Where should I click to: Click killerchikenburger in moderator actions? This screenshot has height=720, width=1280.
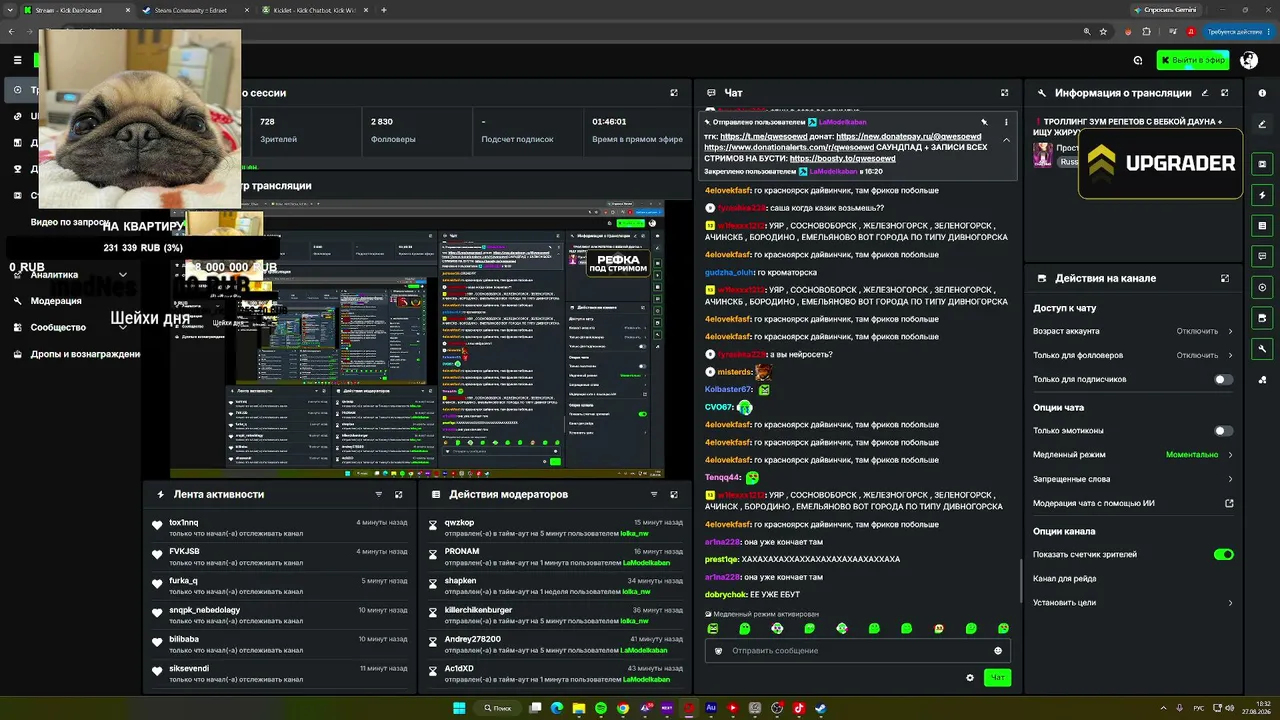[478, 610]
